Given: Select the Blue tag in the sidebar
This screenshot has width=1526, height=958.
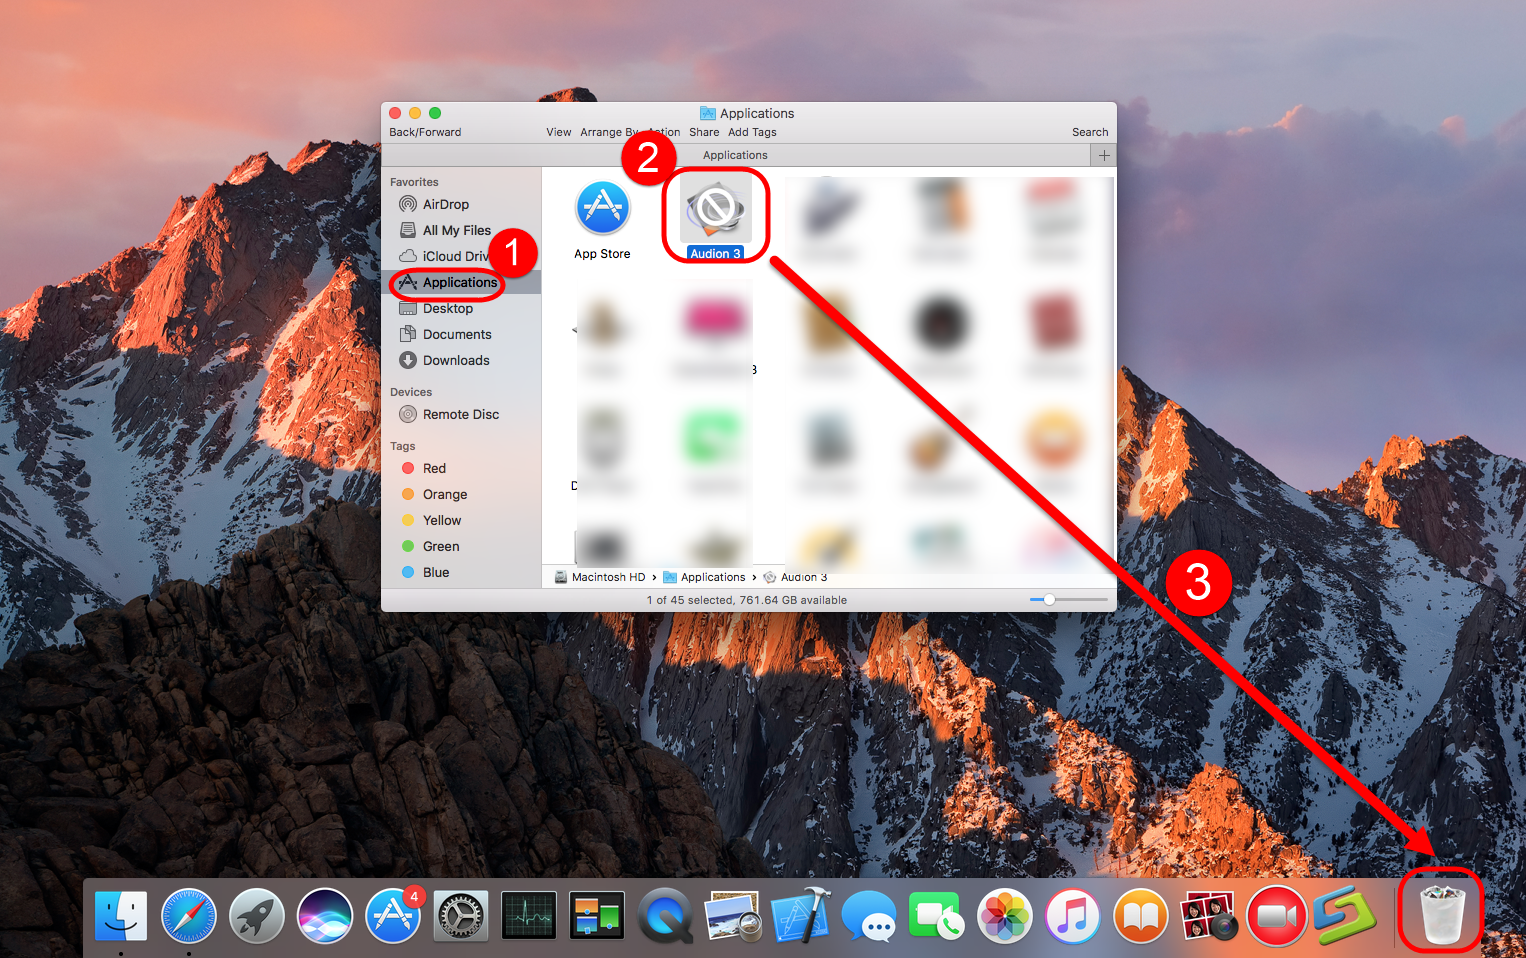Looking at the screenshot, I should point(436,572).
